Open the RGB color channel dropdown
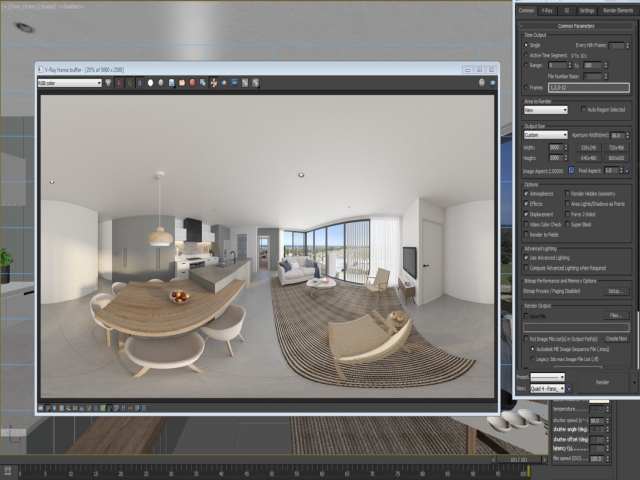The width and height of the screenshot is (640, 480). coord(69,83)
